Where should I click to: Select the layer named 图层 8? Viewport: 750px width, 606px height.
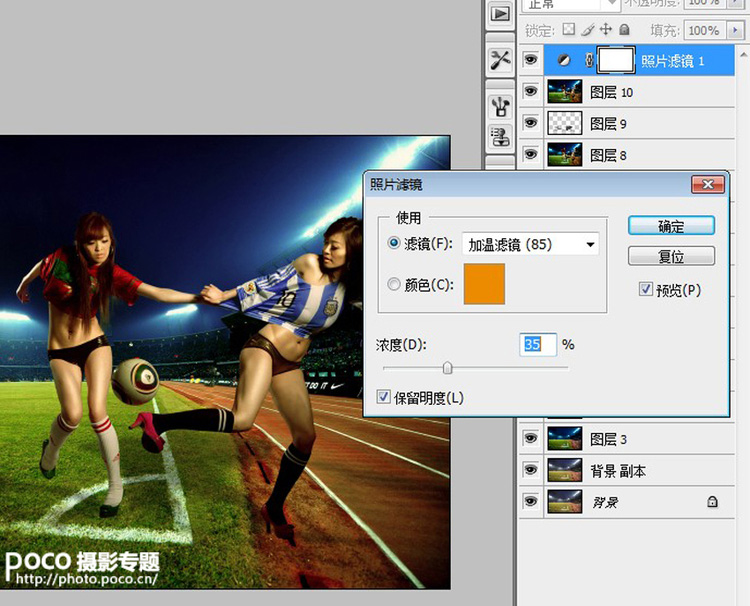[x=608, y=155]
